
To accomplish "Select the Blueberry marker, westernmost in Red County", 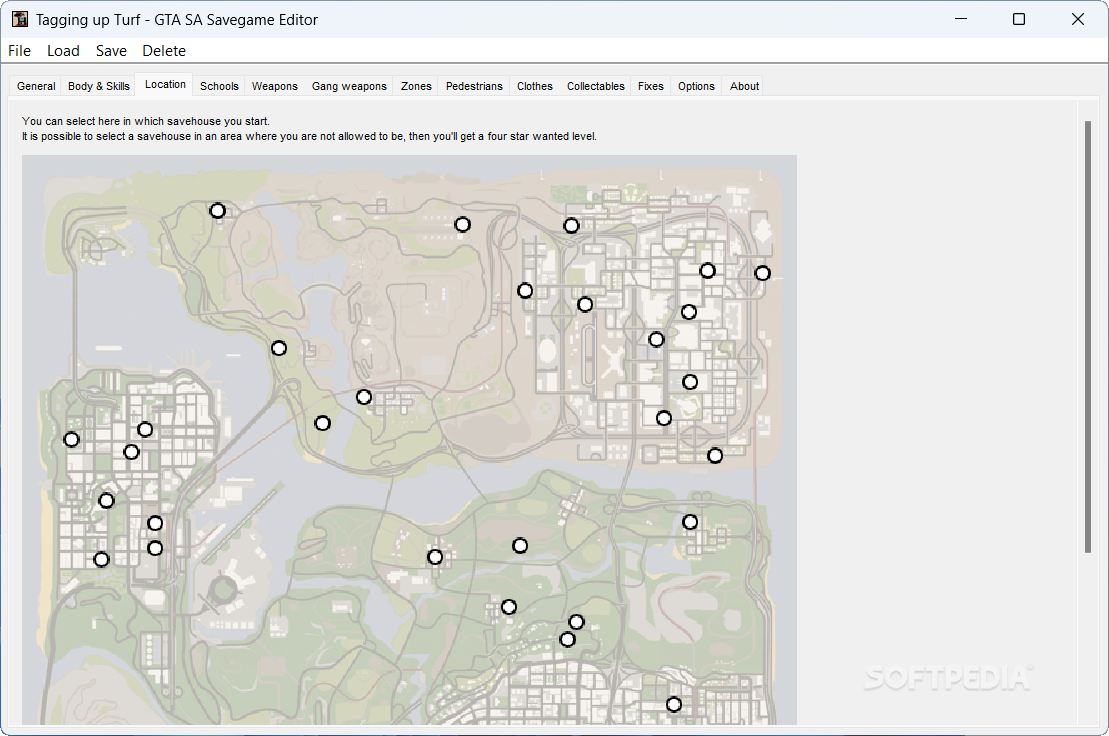I will coord(436,557).
